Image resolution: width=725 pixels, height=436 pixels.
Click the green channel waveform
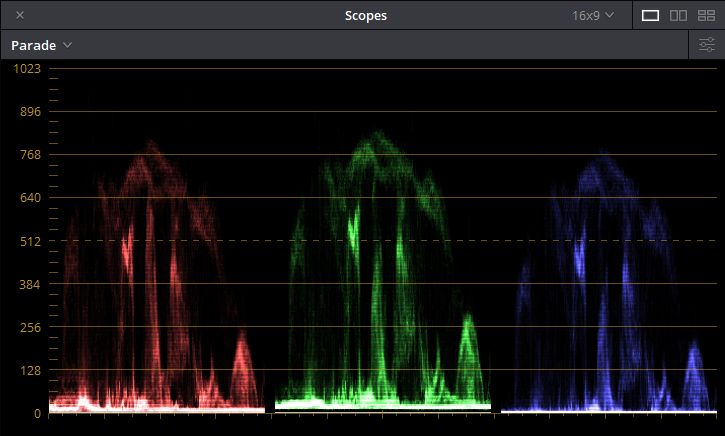click(x=383, y=271)
